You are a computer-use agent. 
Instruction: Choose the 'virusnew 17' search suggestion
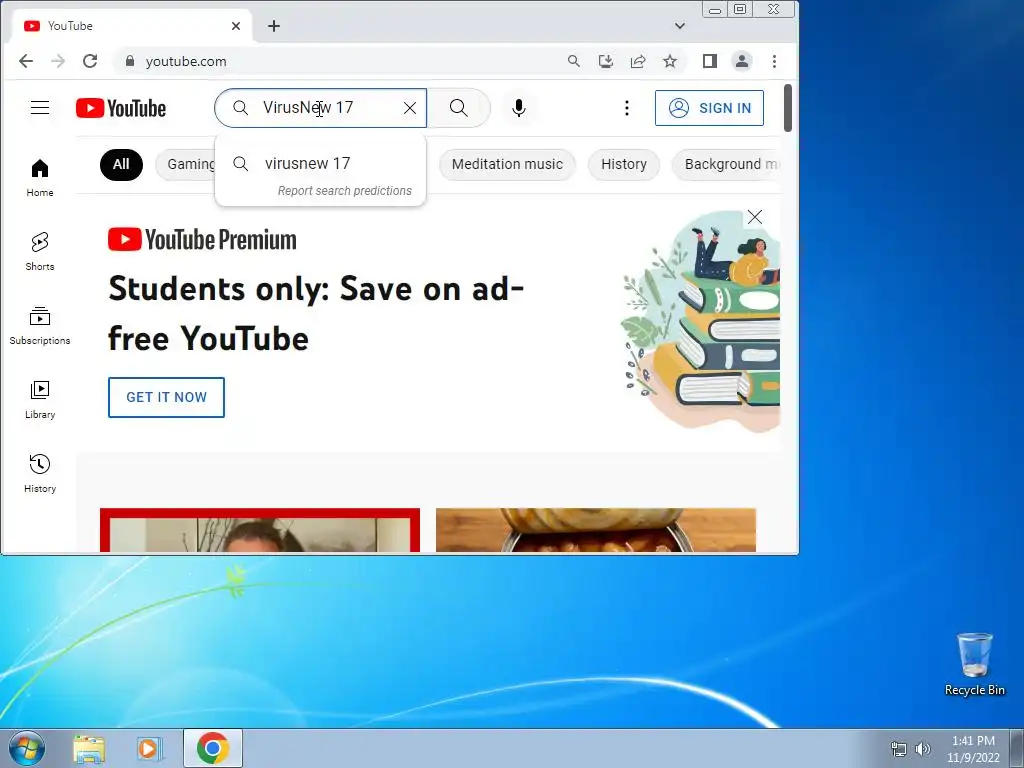(320, 163)
